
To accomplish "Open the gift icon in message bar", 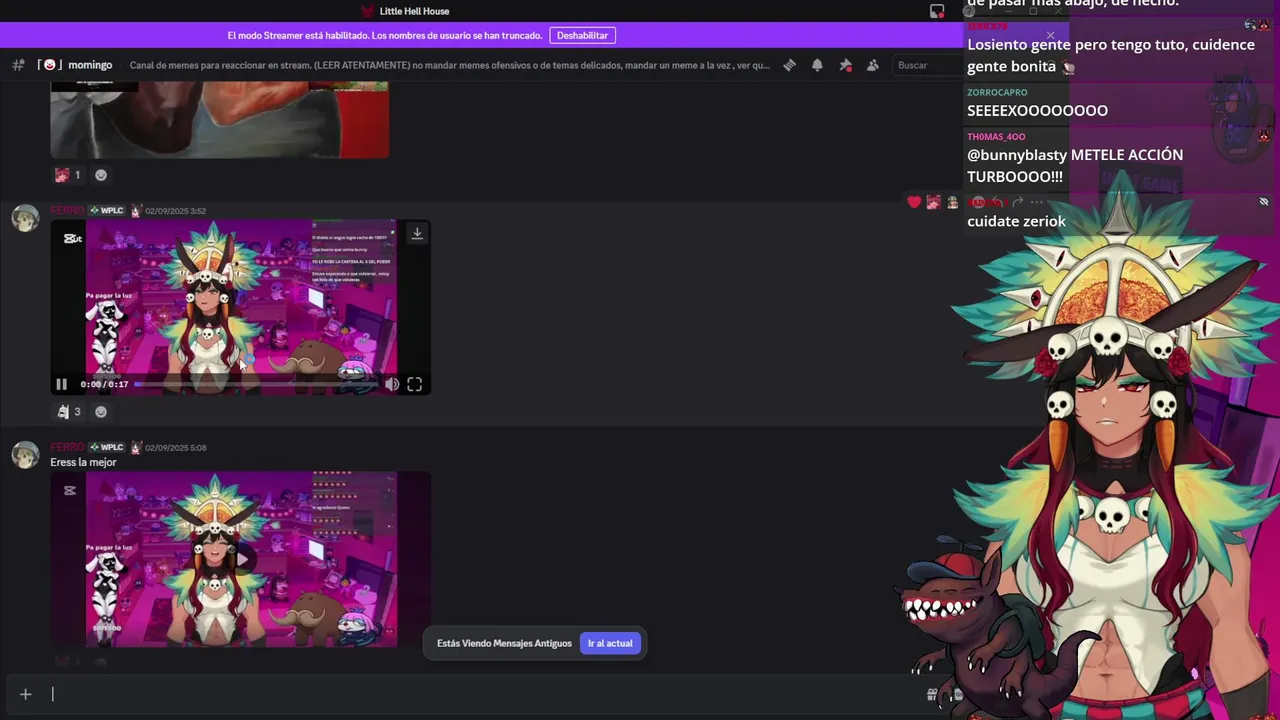I will point(932,694).
